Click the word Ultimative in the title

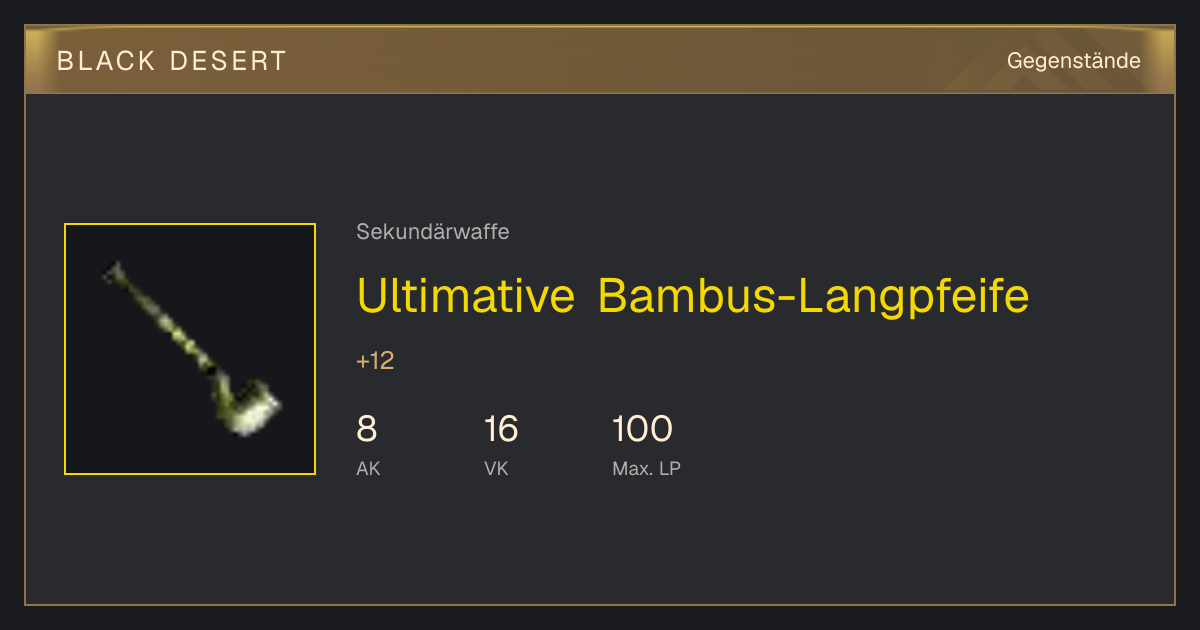[x=465, y=296]
